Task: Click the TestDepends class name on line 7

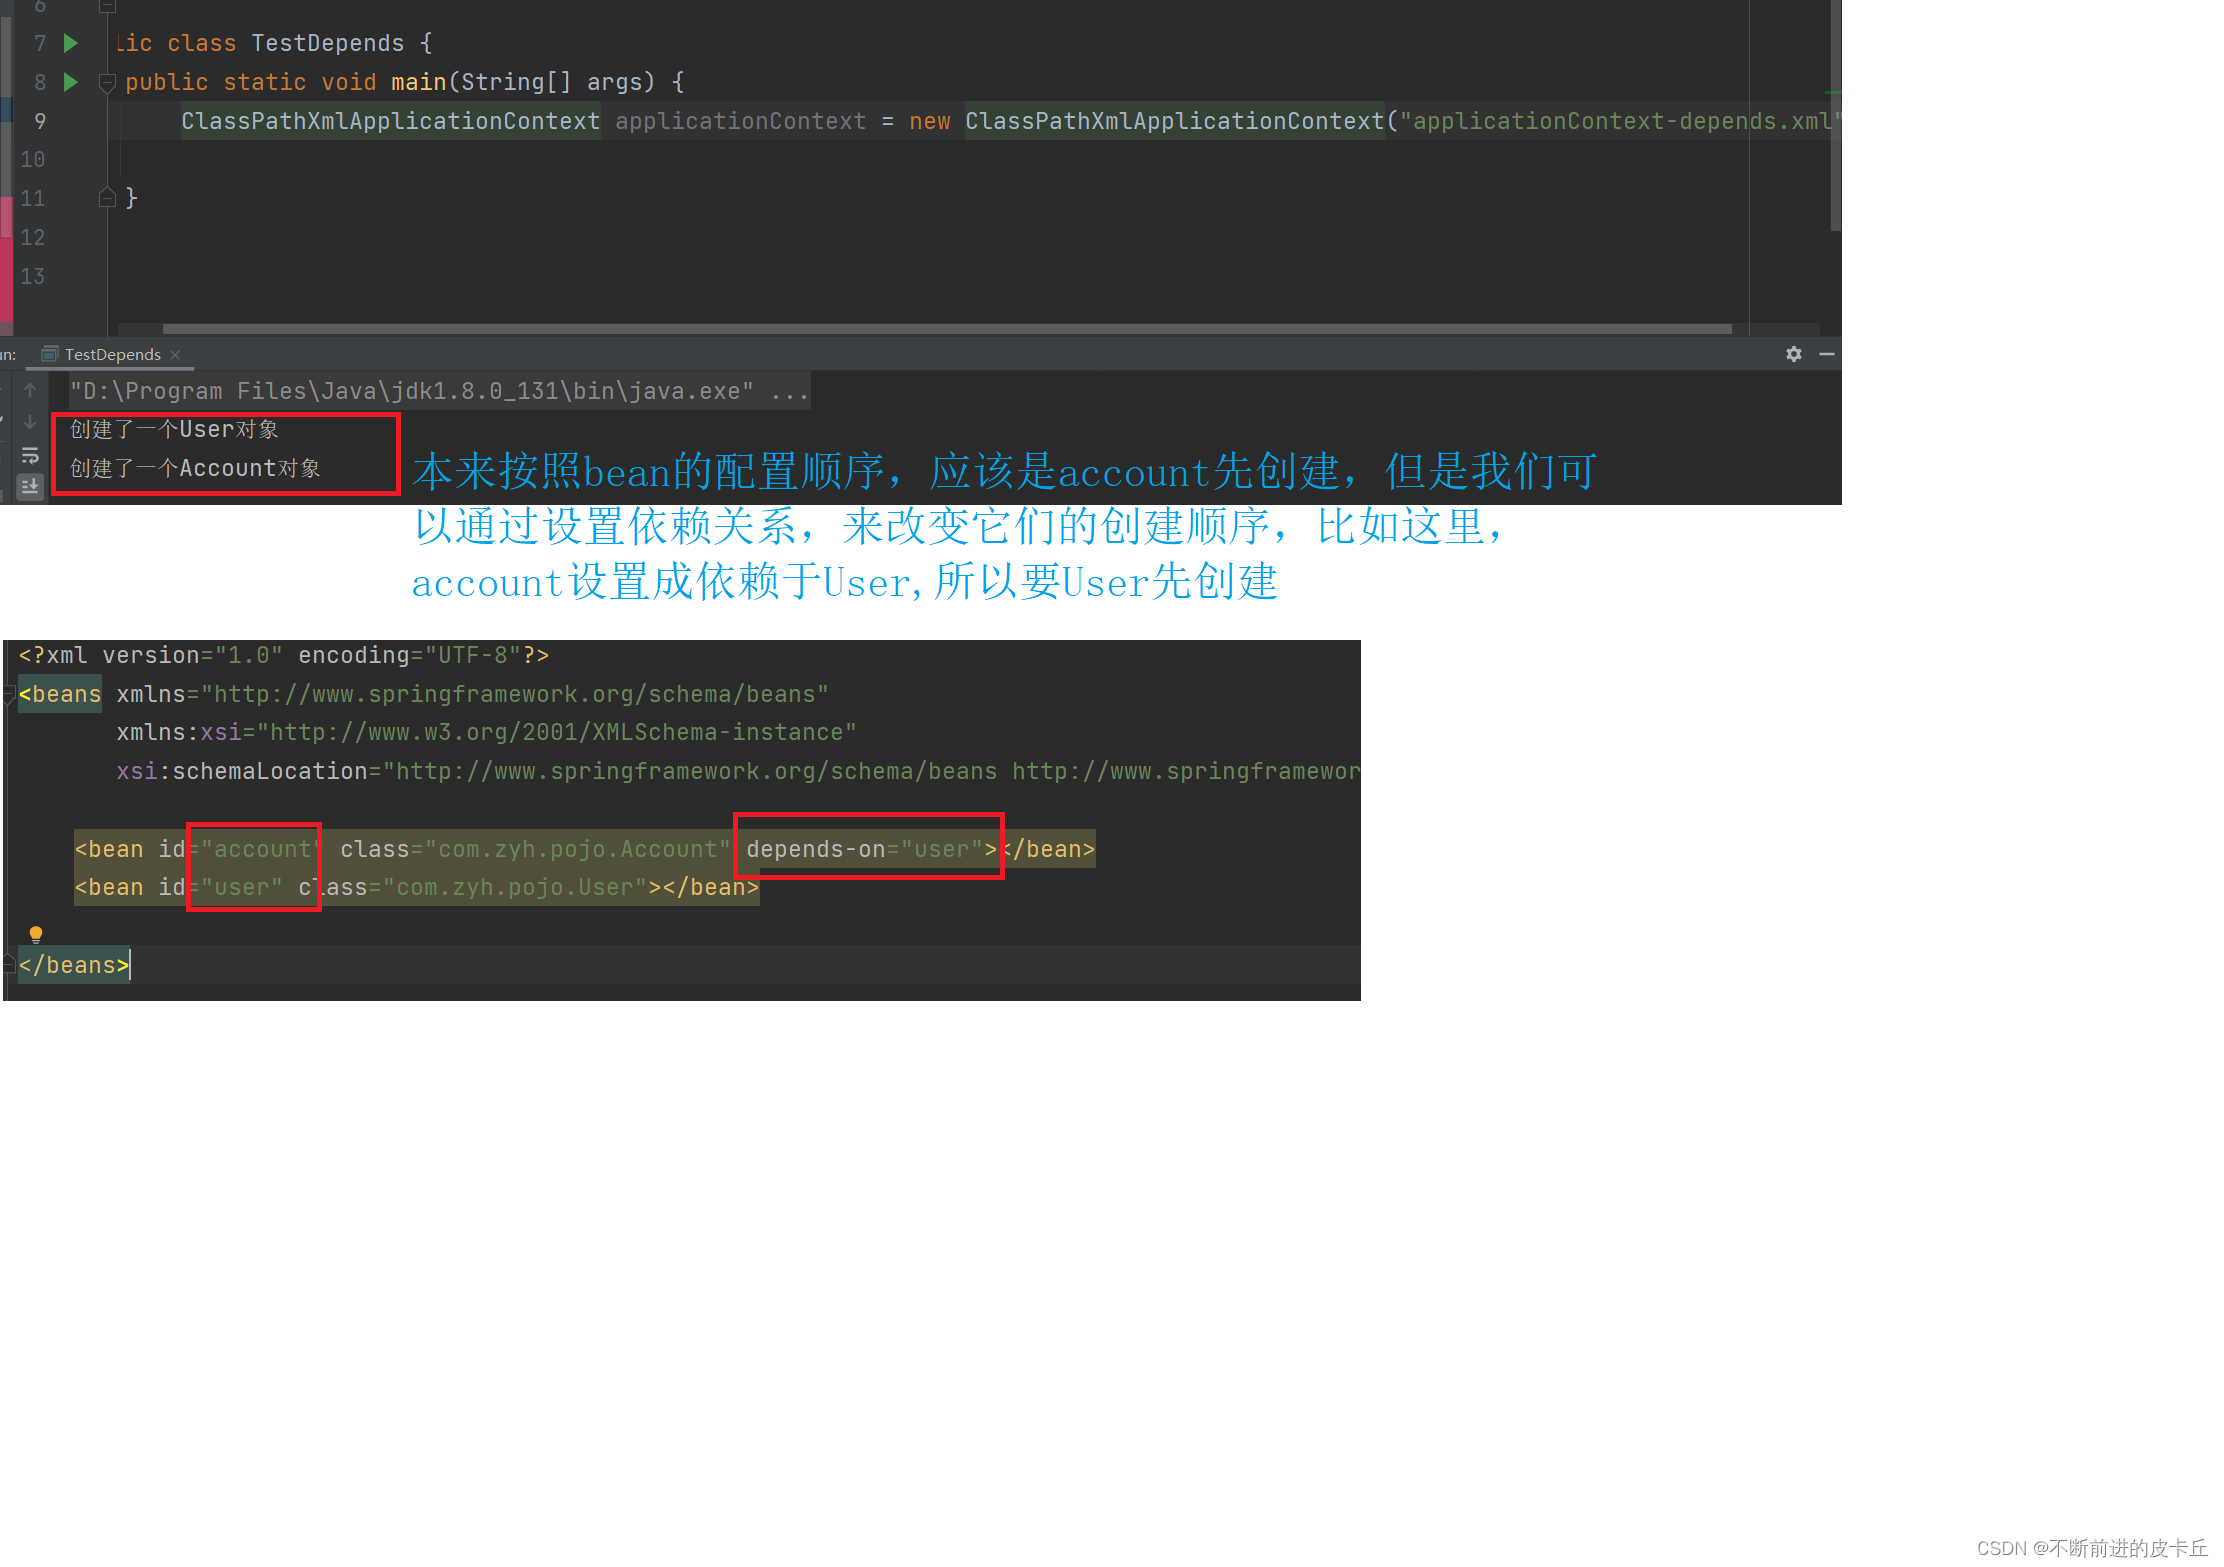Action: (328, 43)
